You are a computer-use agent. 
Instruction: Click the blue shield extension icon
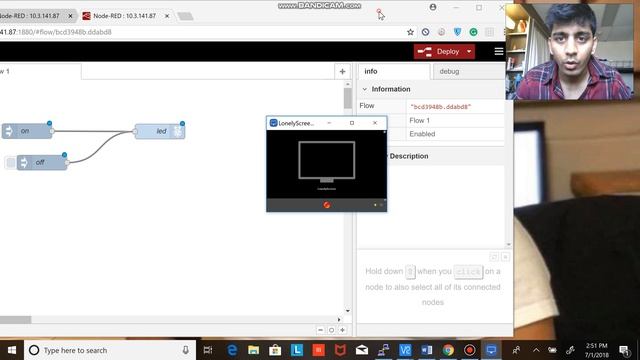pyautogui.click(x=457, y=32)
